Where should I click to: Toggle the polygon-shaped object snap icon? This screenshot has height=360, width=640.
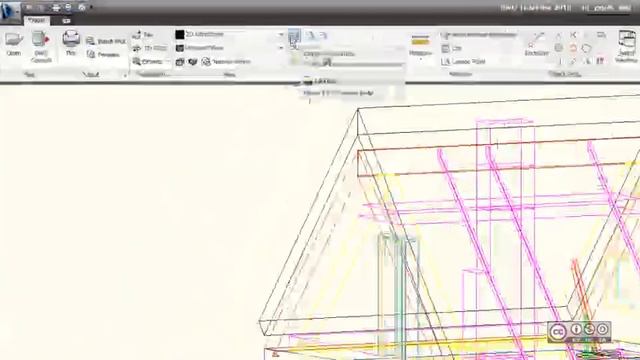587,48
